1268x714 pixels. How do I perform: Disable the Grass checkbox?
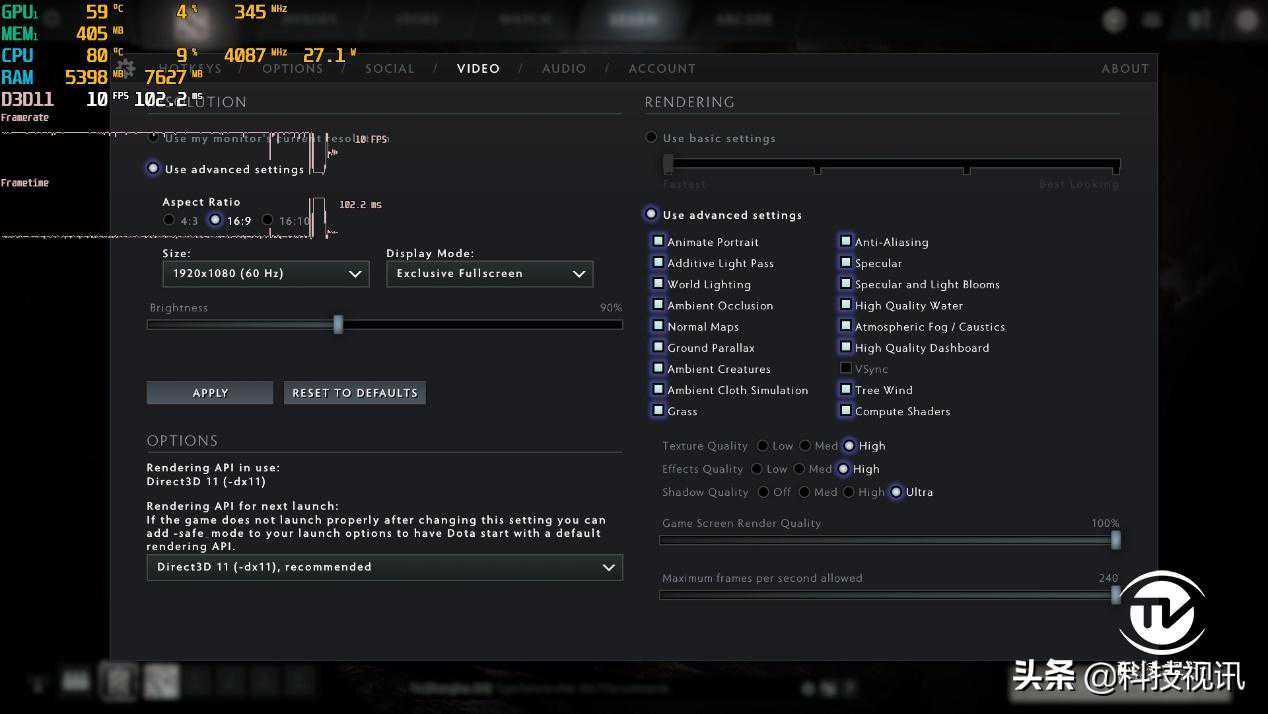[x=658, y=411]
